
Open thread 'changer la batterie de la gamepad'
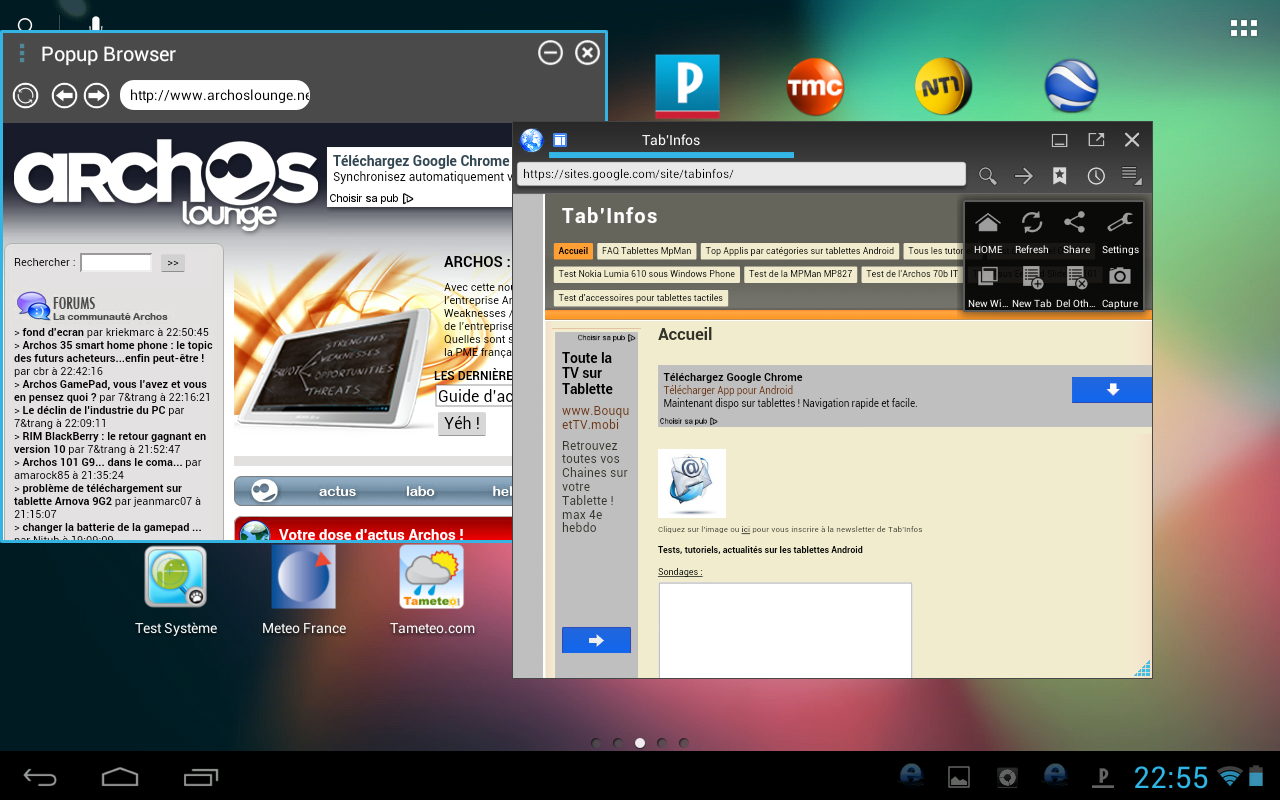click(112, 527)
